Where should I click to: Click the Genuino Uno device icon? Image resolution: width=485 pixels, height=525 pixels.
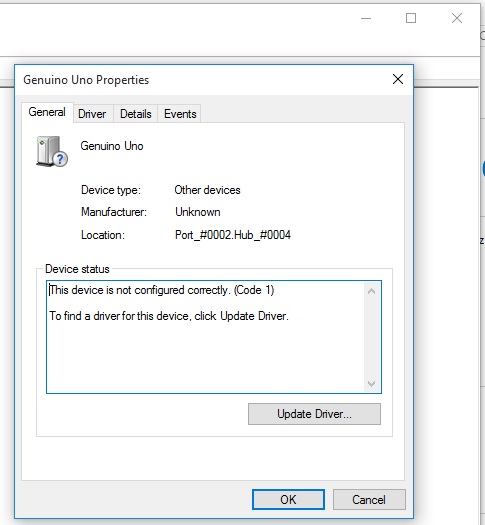[x=52, y=151]
